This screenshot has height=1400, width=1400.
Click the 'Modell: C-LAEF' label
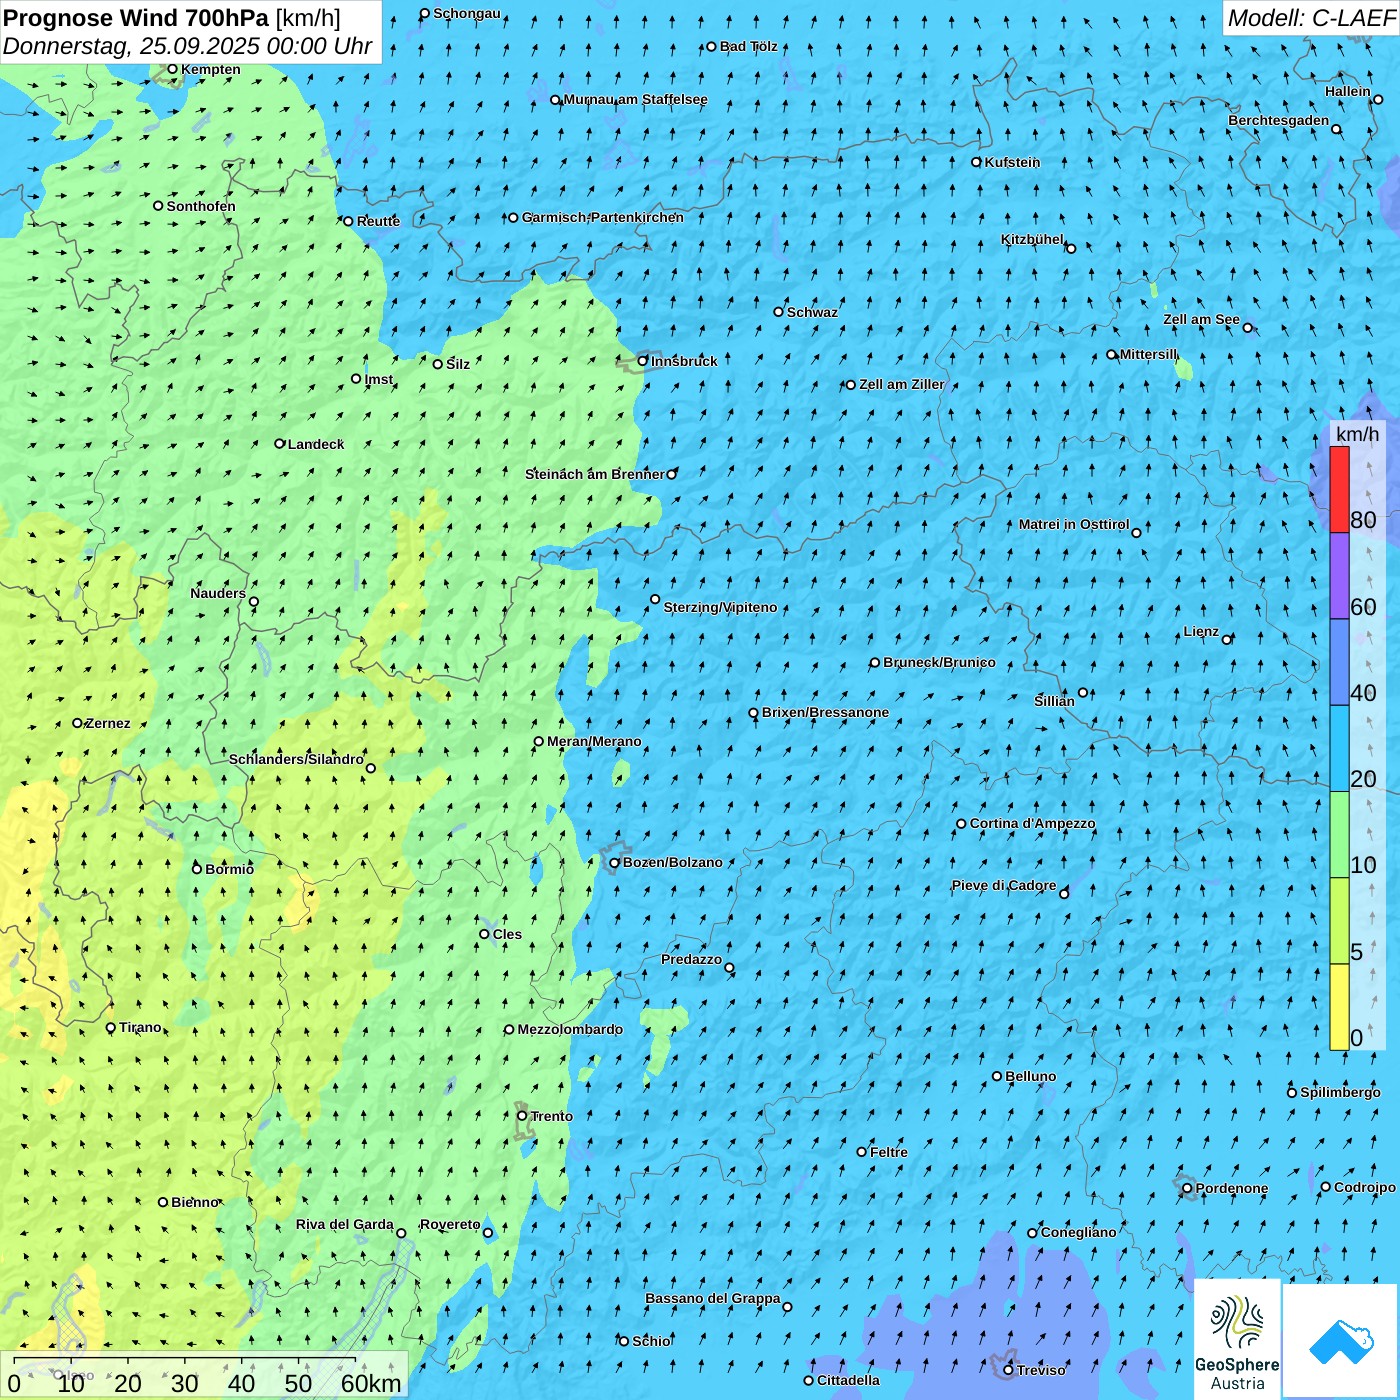pyautogui.click(x=1311, y=18)
